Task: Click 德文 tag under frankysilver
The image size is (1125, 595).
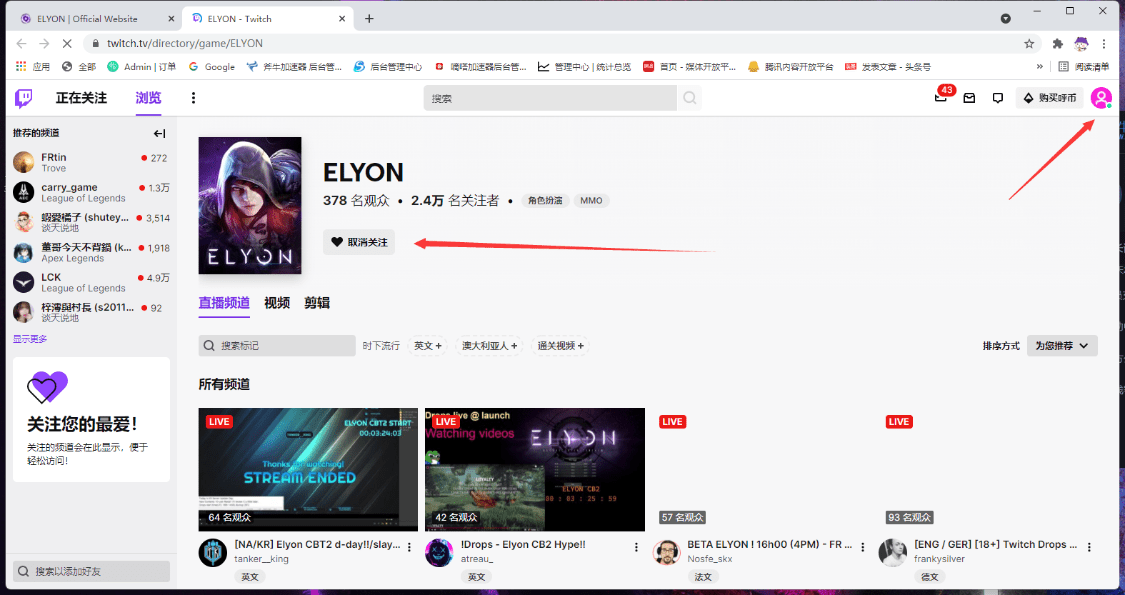Action: click(x=930, y=577)
